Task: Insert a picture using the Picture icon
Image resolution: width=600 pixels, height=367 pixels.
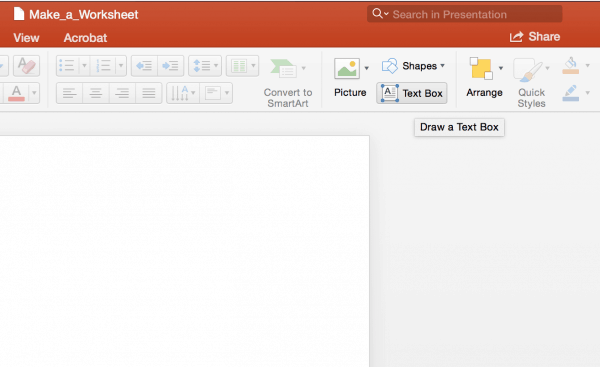Action: (347, 69)
